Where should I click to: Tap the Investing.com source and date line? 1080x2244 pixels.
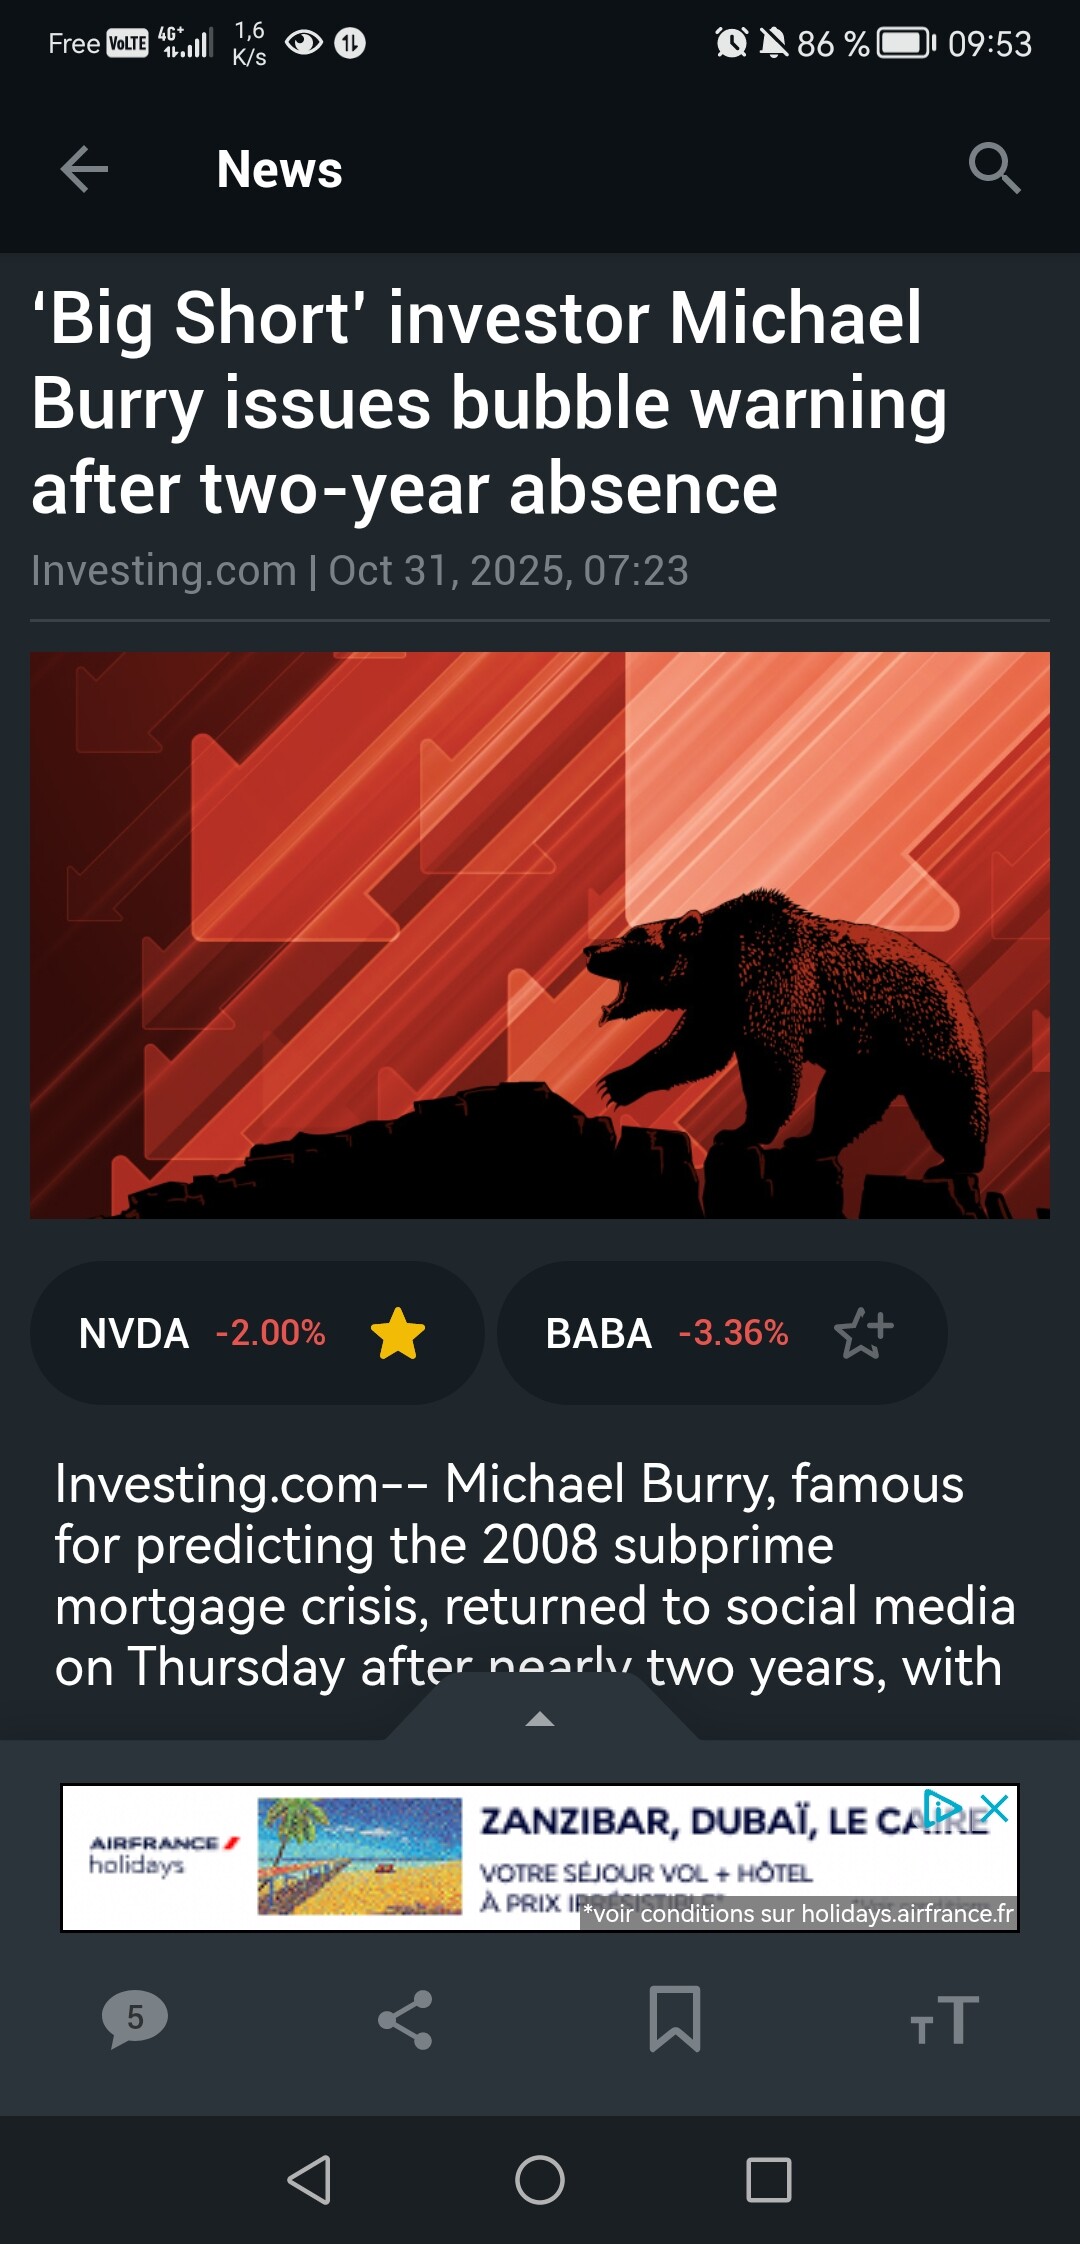pyautogui.click(x=360, y=571)
